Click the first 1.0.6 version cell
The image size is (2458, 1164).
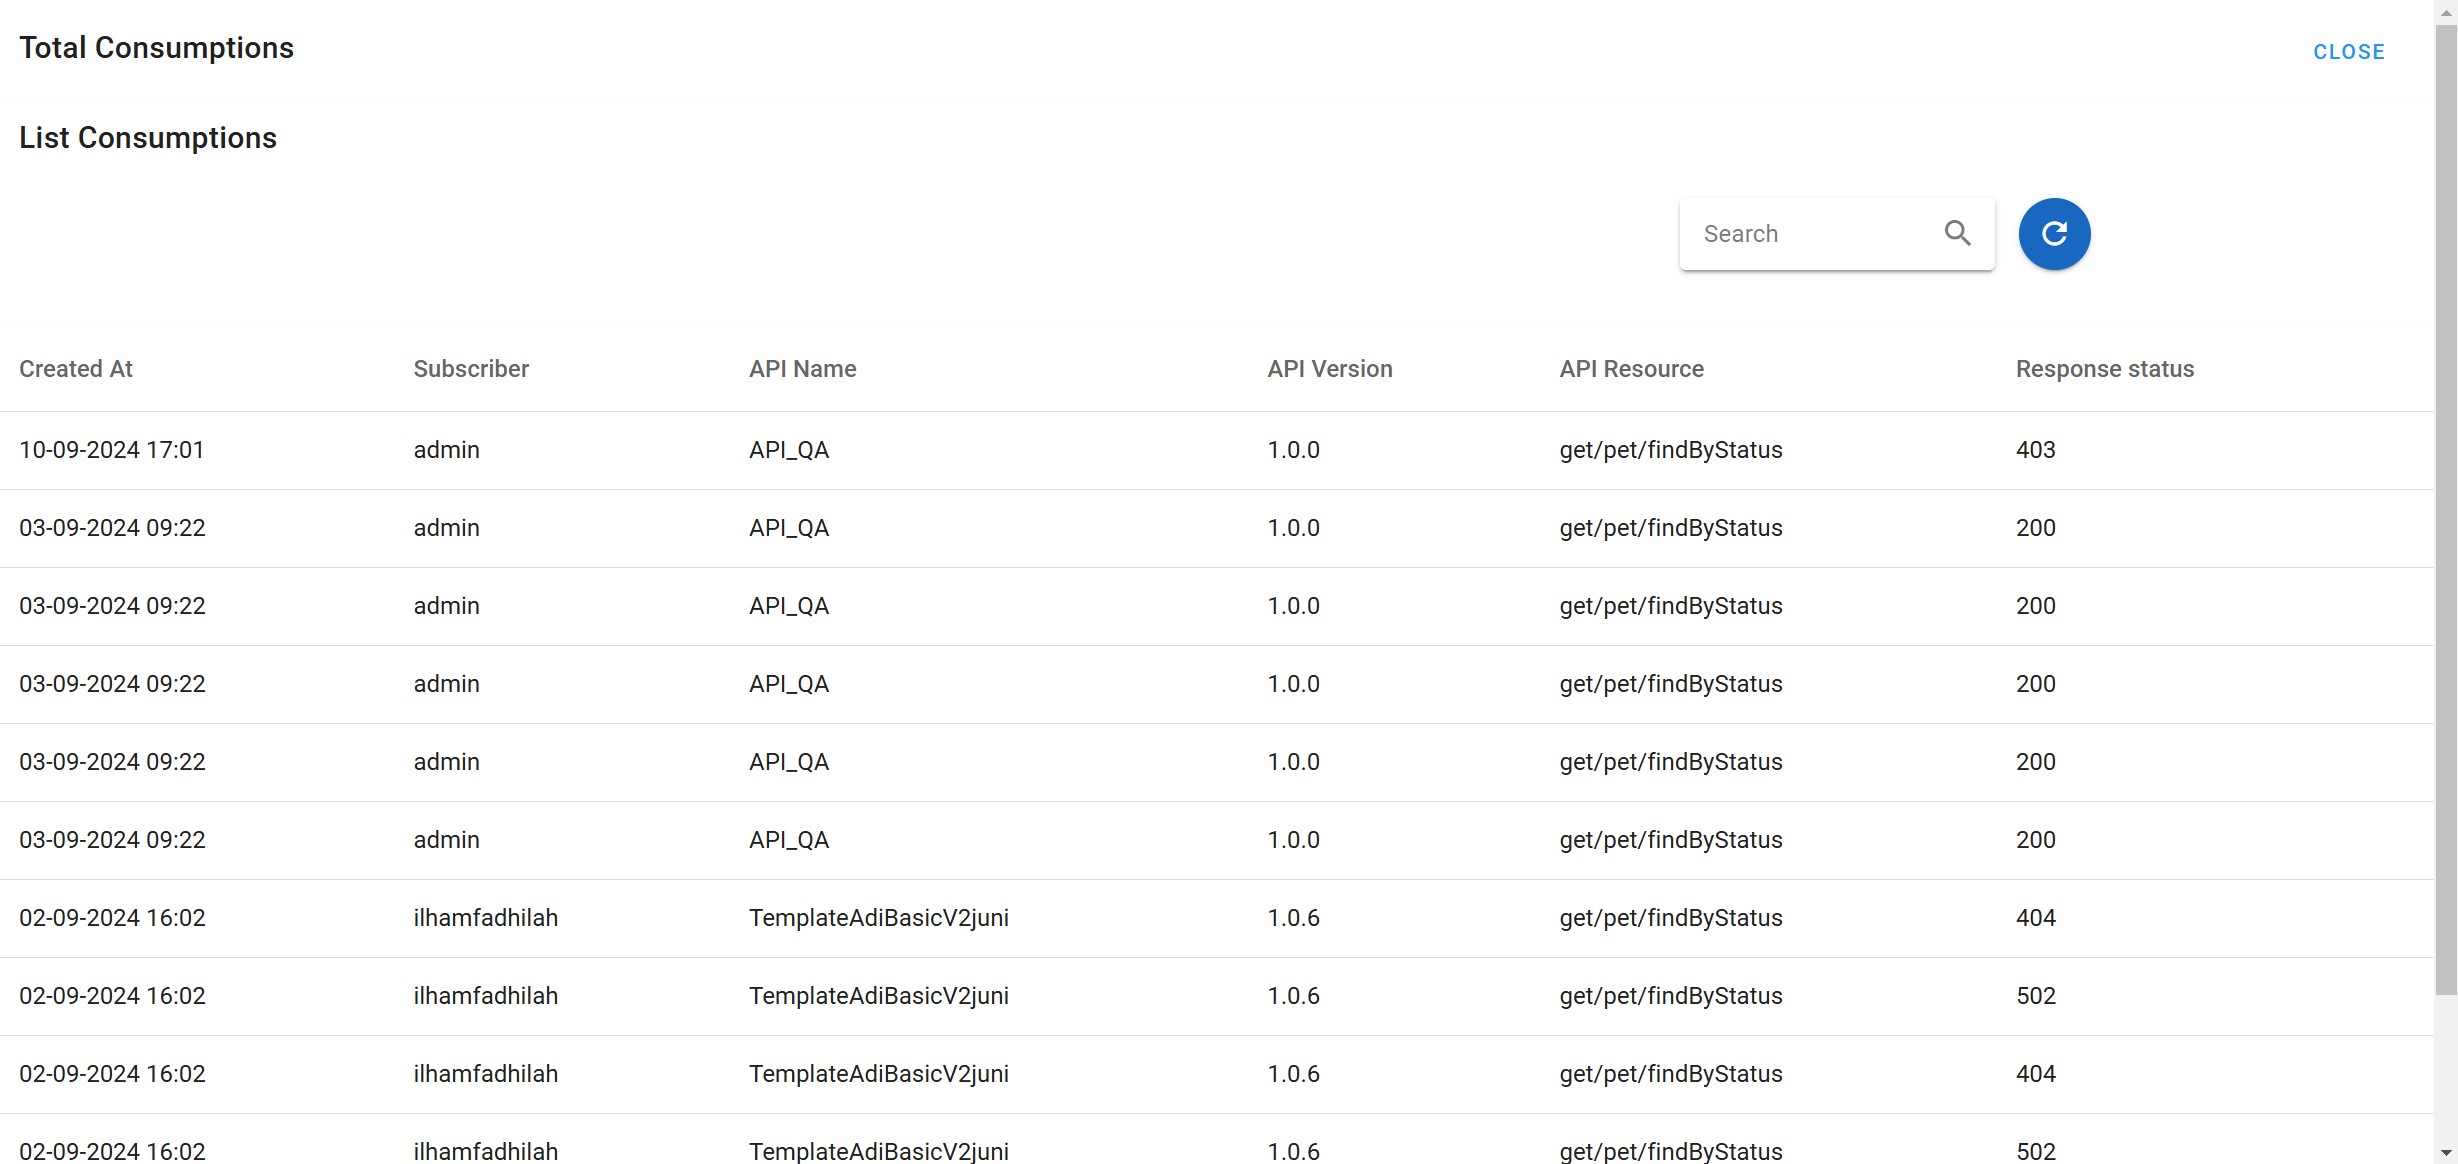1293,918
